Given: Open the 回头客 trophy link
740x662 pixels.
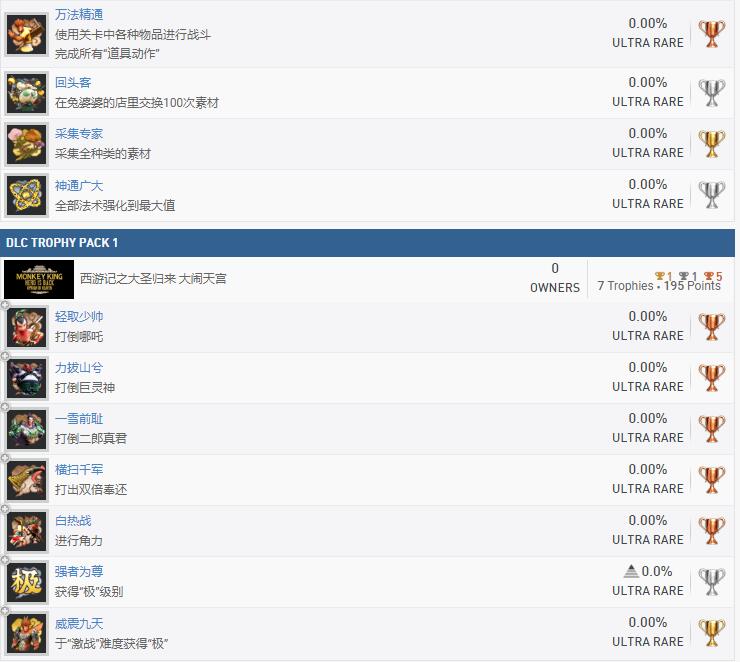Looking at the screenshot, I should pyautogui.click(x=73, y=82).
